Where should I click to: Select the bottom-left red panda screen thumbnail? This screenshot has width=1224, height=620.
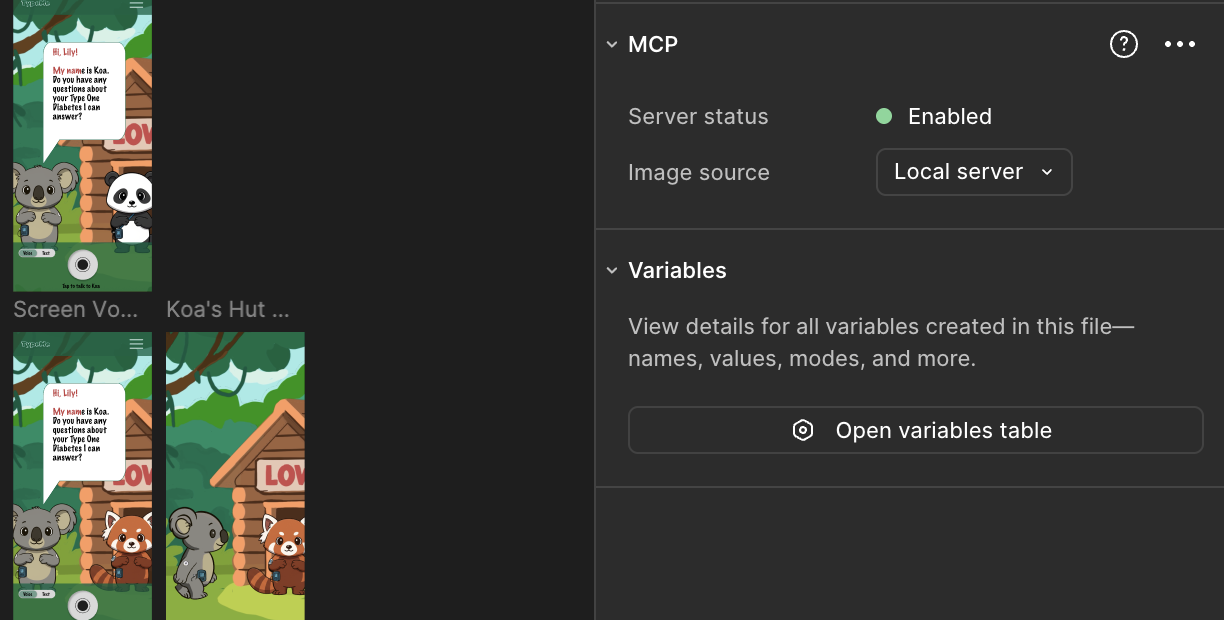click(82, 476)
